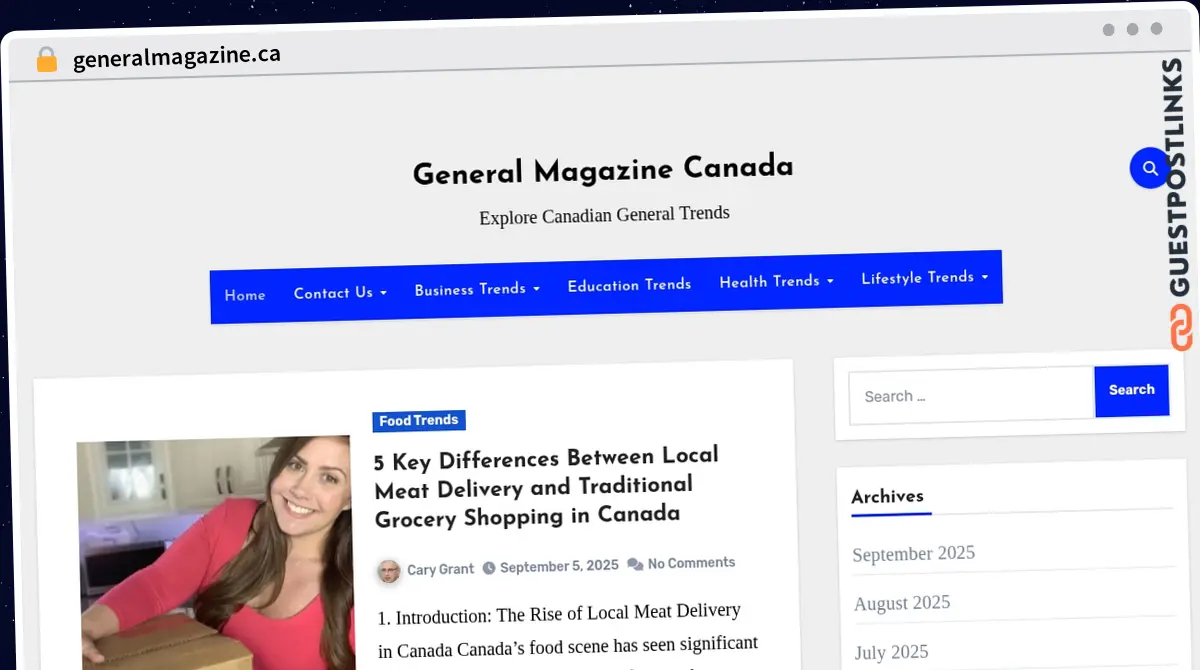
Task: Open the July 2025 archive
Action: (891, 653)
